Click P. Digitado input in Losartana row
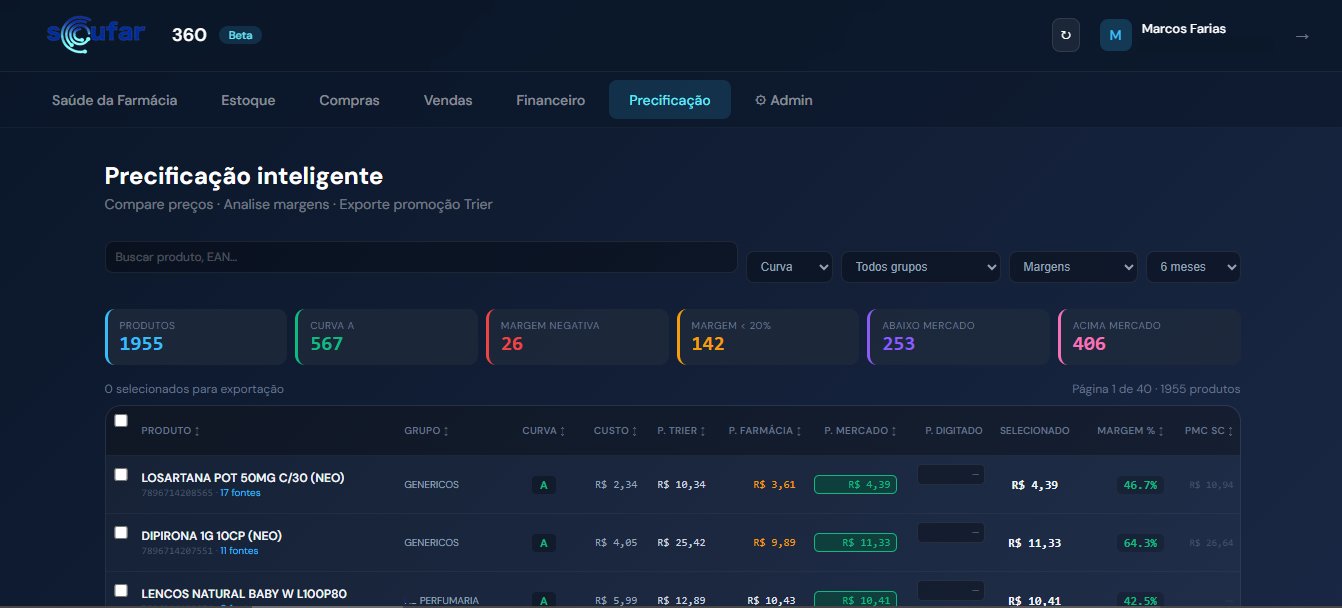The height and width of the screenshot is (608, 1342). 951,475
